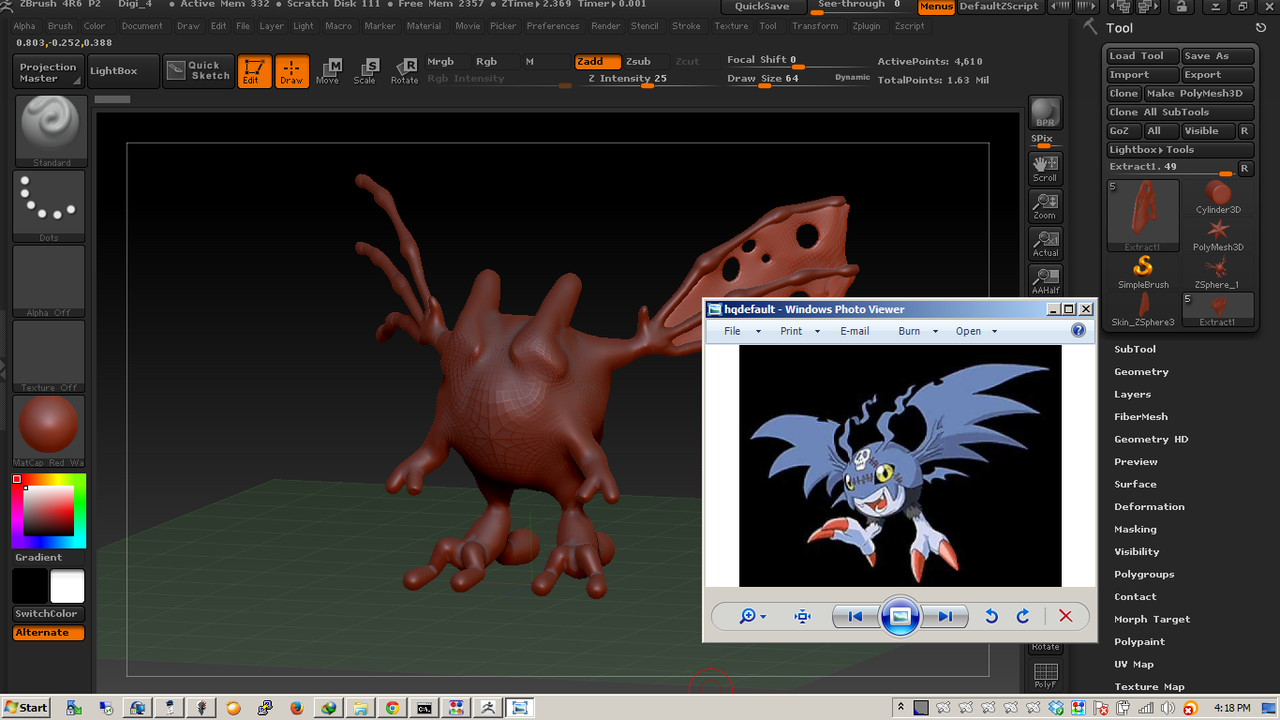Open the Texture Off picker
The height and width of the screenshot is (720, 1280).
(x=51, y=357)
